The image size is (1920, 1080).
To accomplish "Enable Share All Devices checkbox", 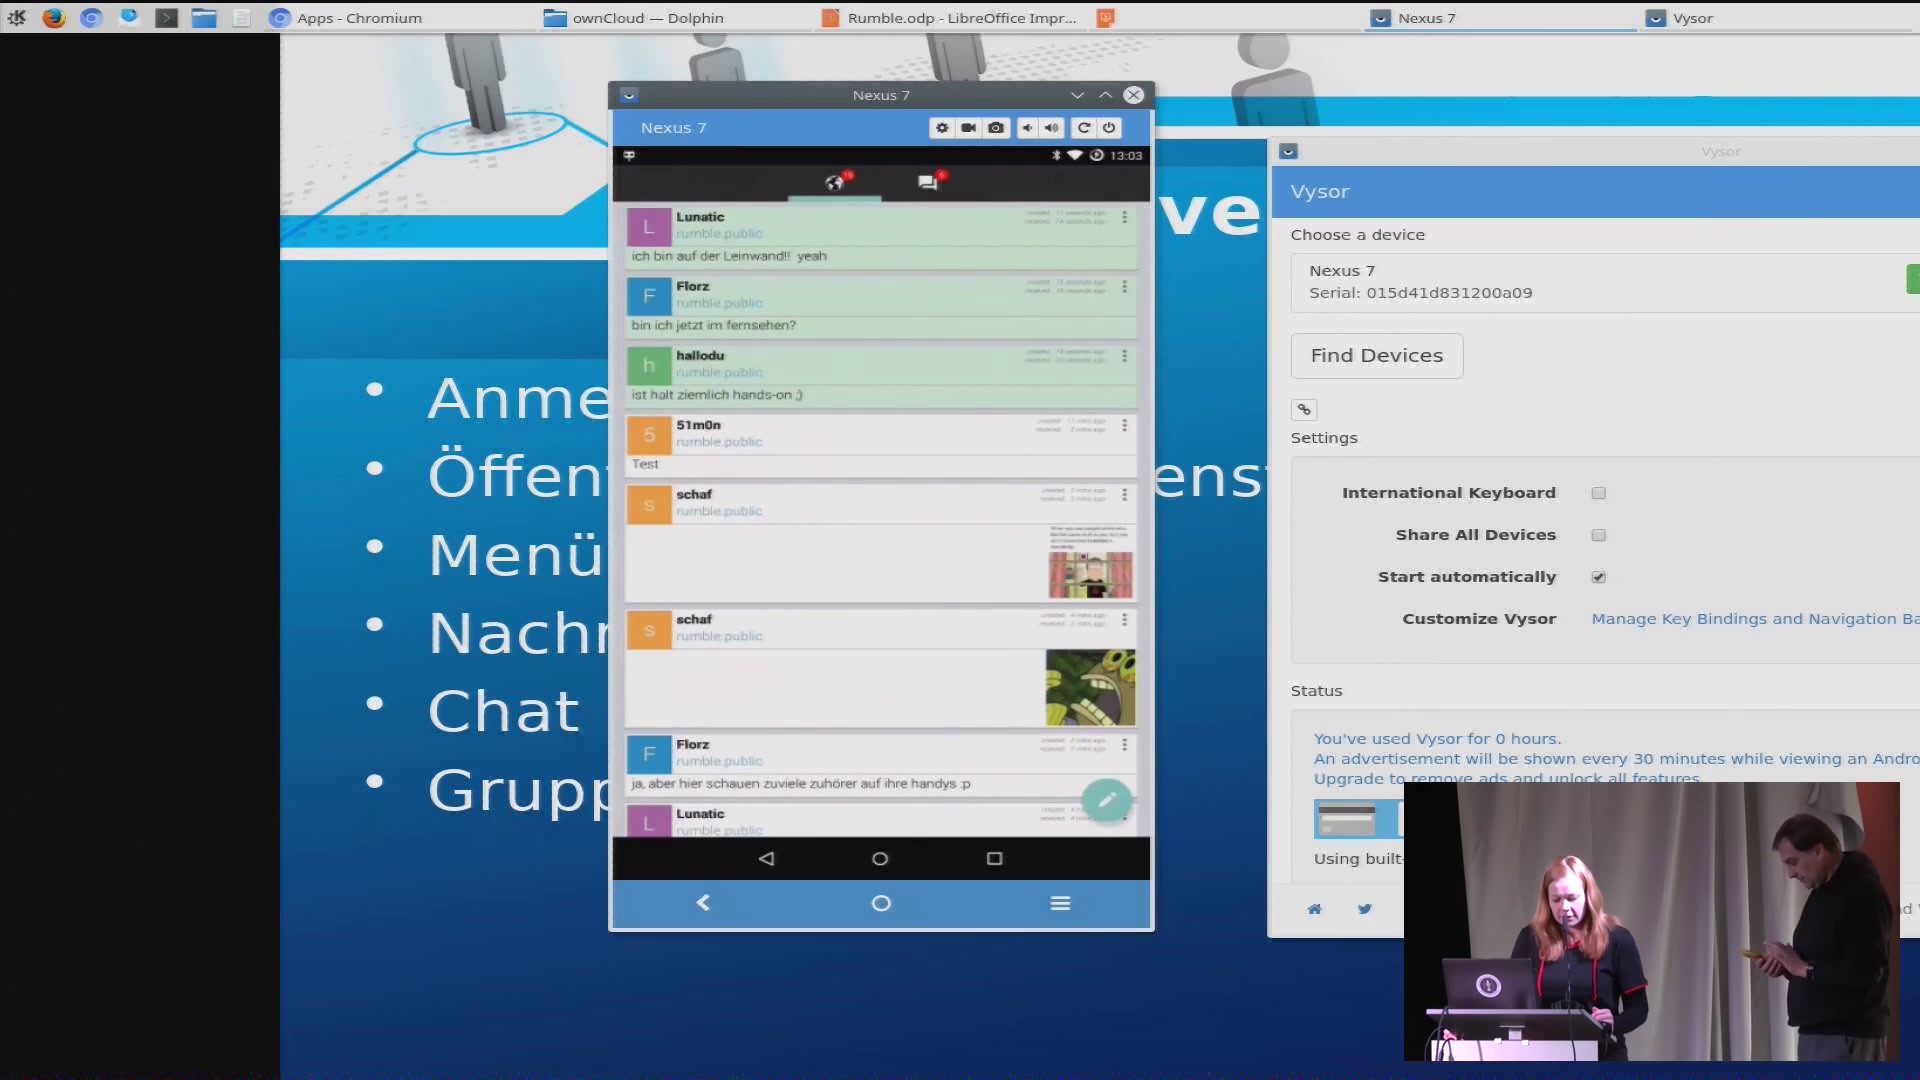I will pos(1598,535).
